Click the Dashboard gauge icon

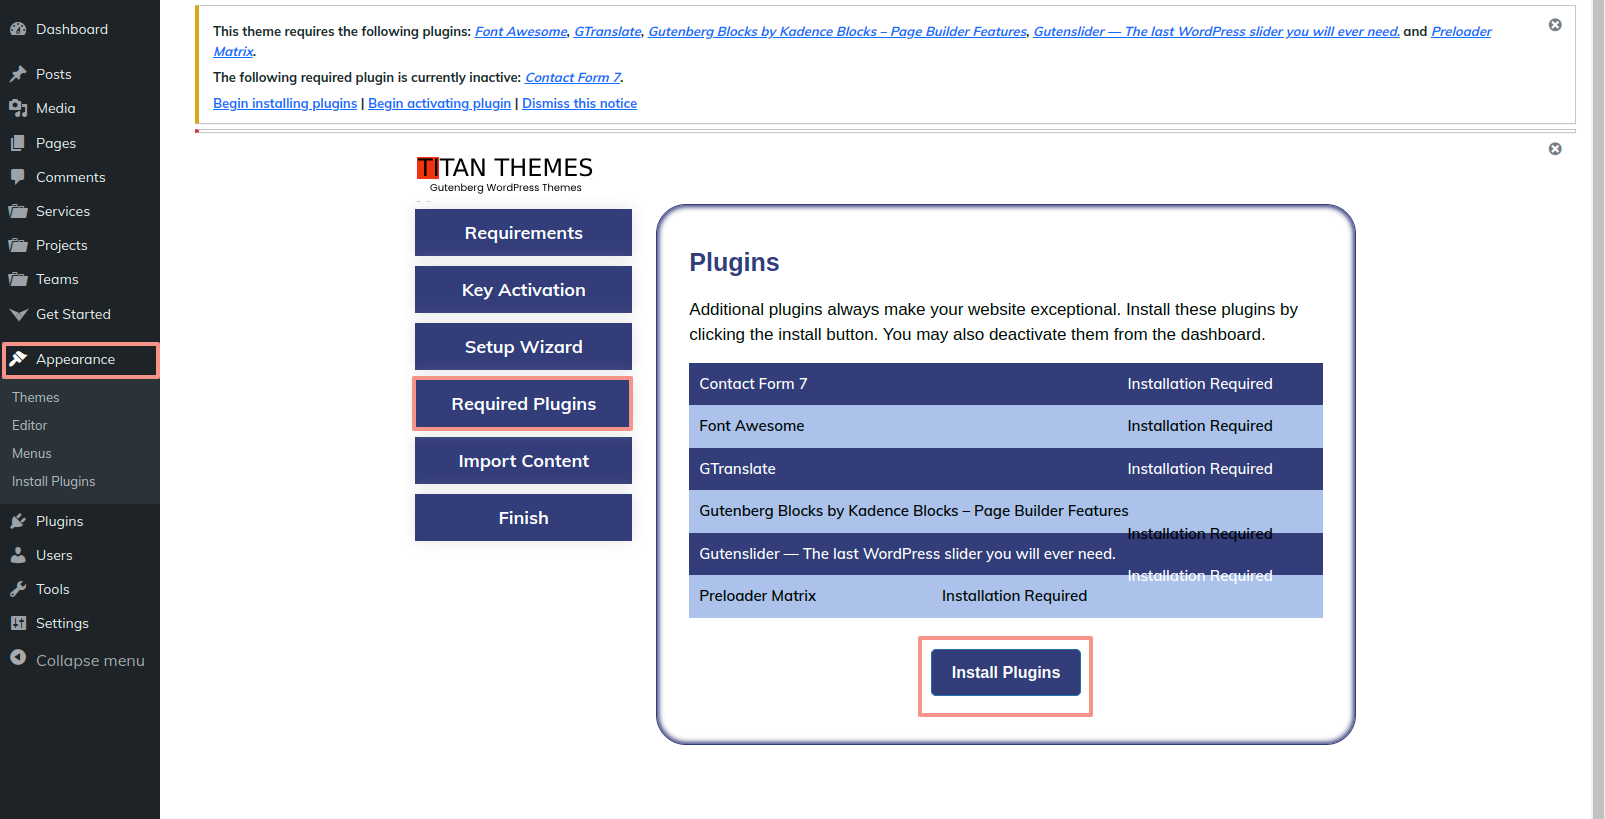(x=18, y=29)
